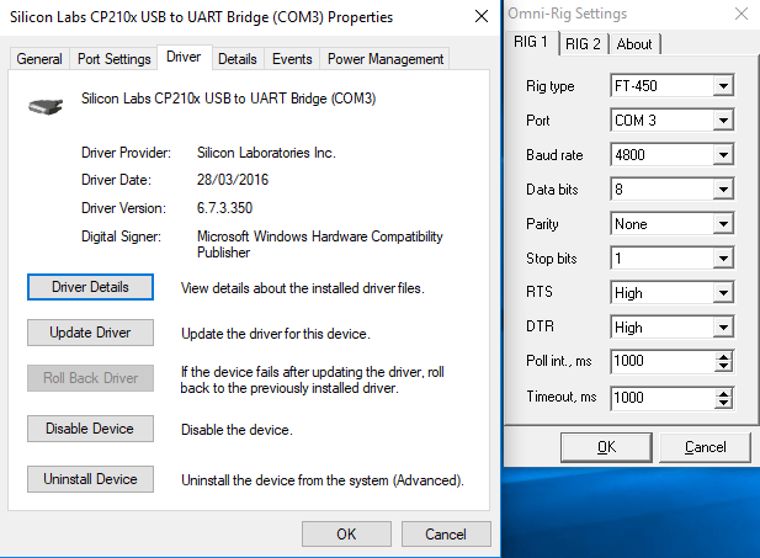760x558 pixels.
Task: Expand the DTR dropdown
Action: pos(723,327)
